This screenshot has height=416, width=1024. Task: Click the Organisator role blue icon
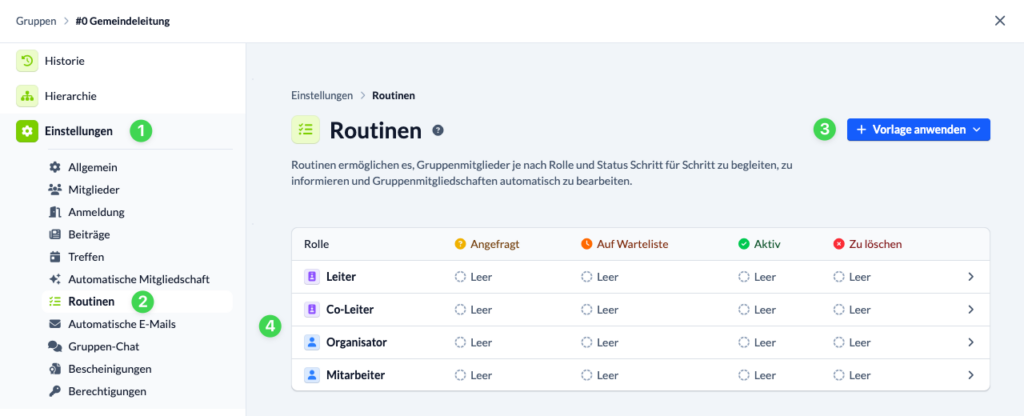click(x=312, y=342)
